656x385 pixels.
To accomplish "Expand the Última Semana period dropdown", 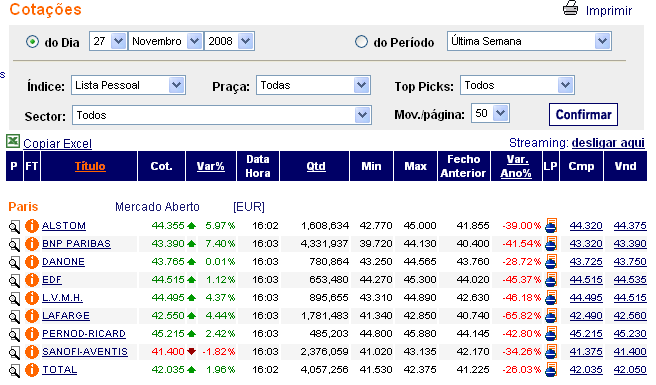I will (x=529, y=41).
